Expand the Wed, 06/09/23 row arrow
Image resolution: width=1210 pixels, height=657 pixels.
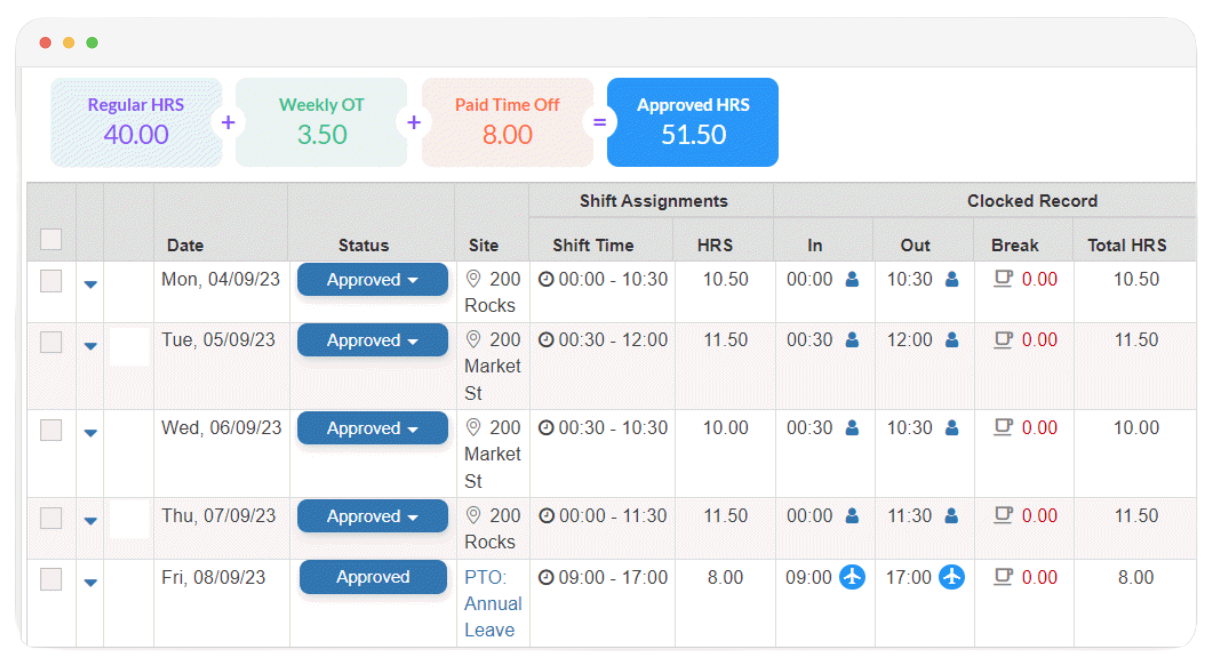click(90, 434)
